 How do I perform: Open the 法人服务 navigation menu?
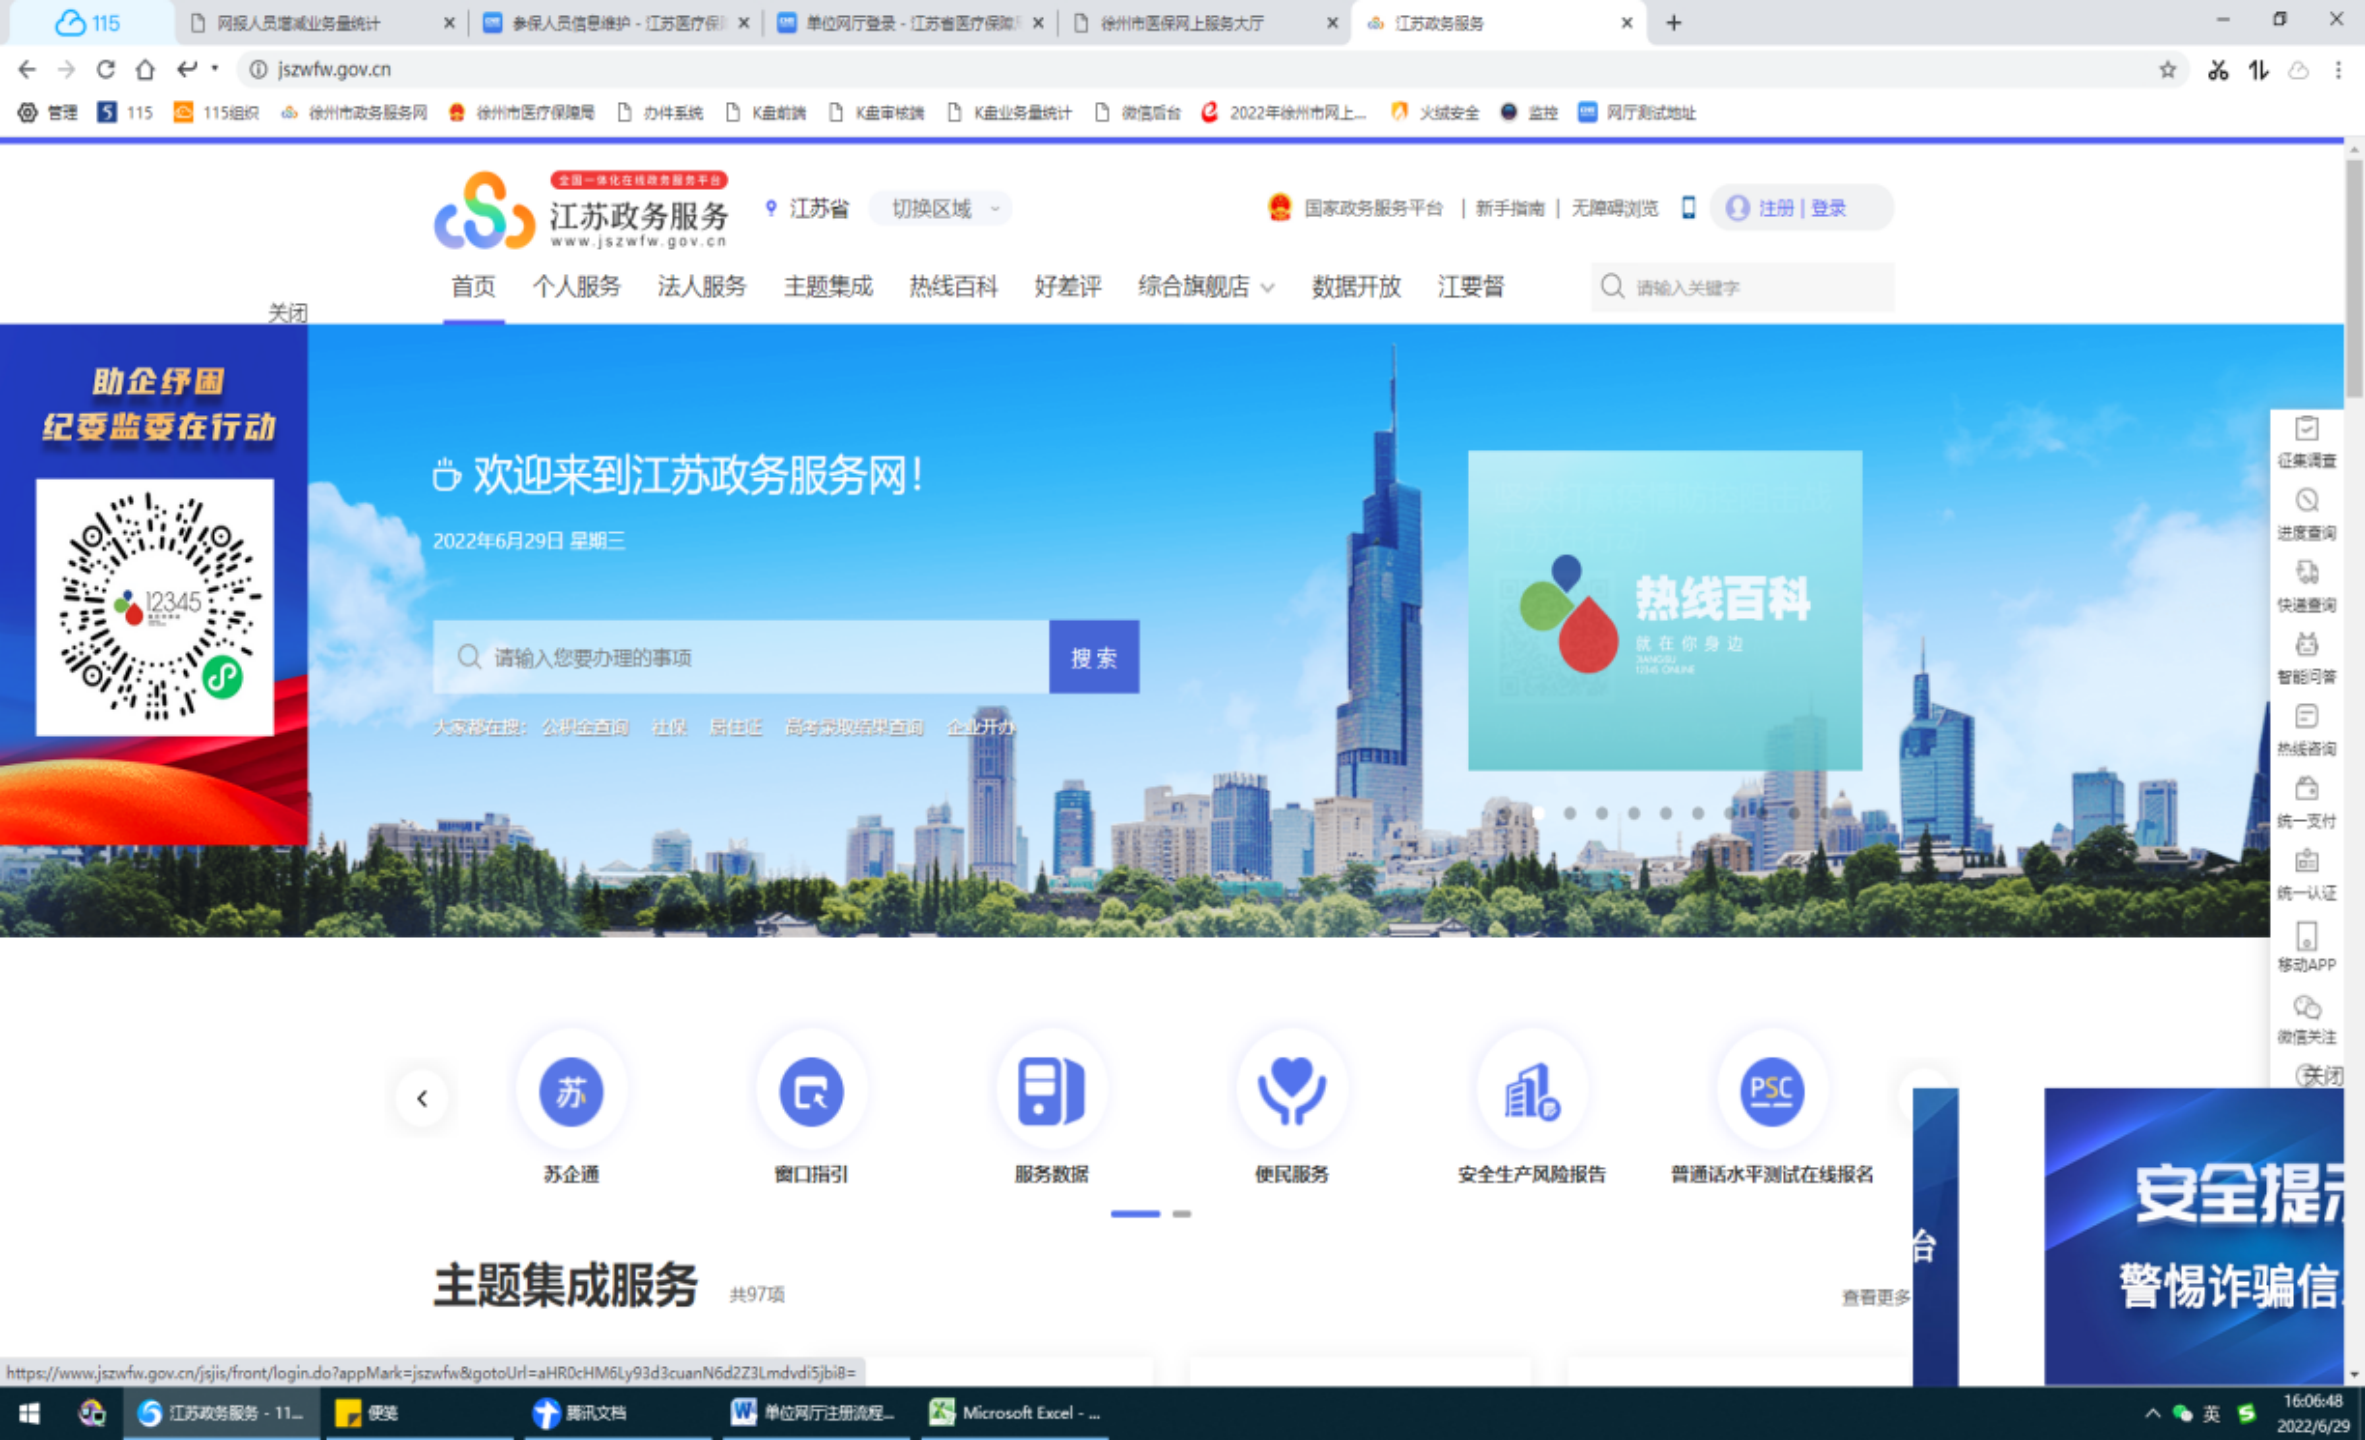tap(701, 287)
